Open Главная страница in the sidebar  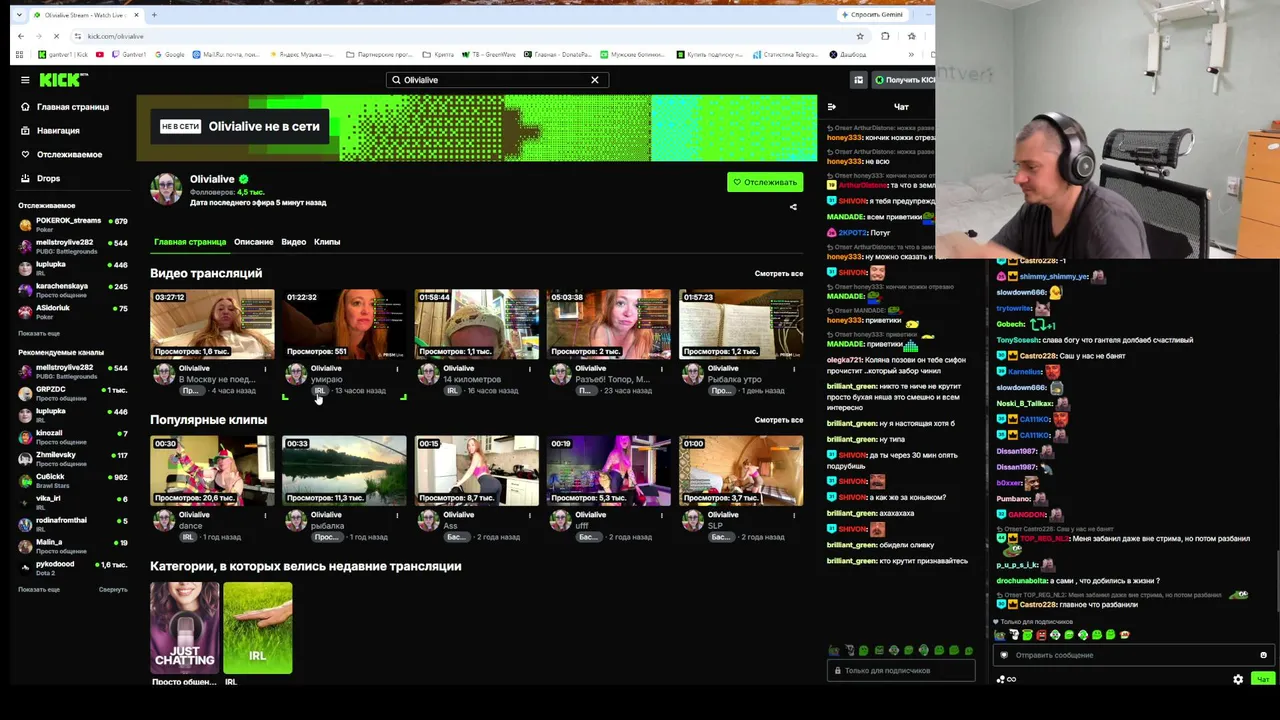(x=66, y=107)
